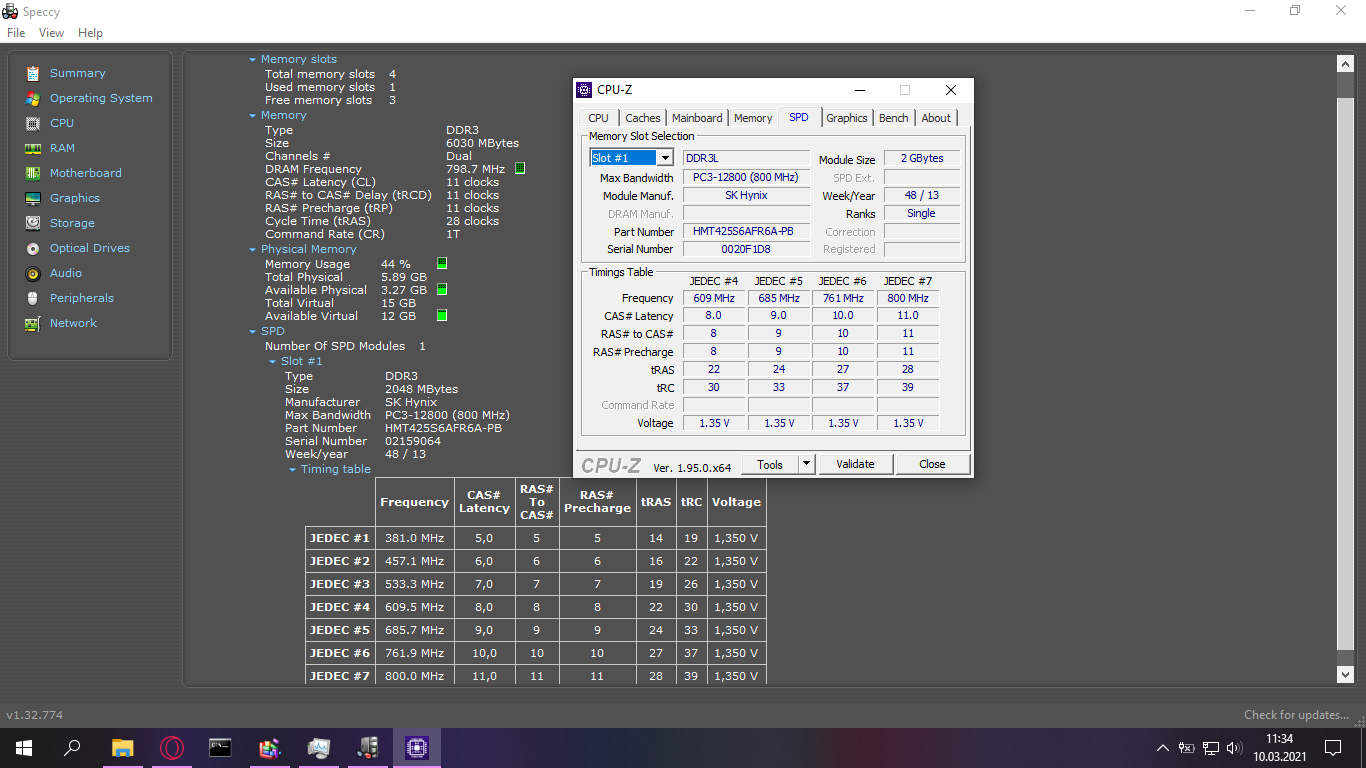
Task: Open the Operating System section icon
Action: click(33, 98)
